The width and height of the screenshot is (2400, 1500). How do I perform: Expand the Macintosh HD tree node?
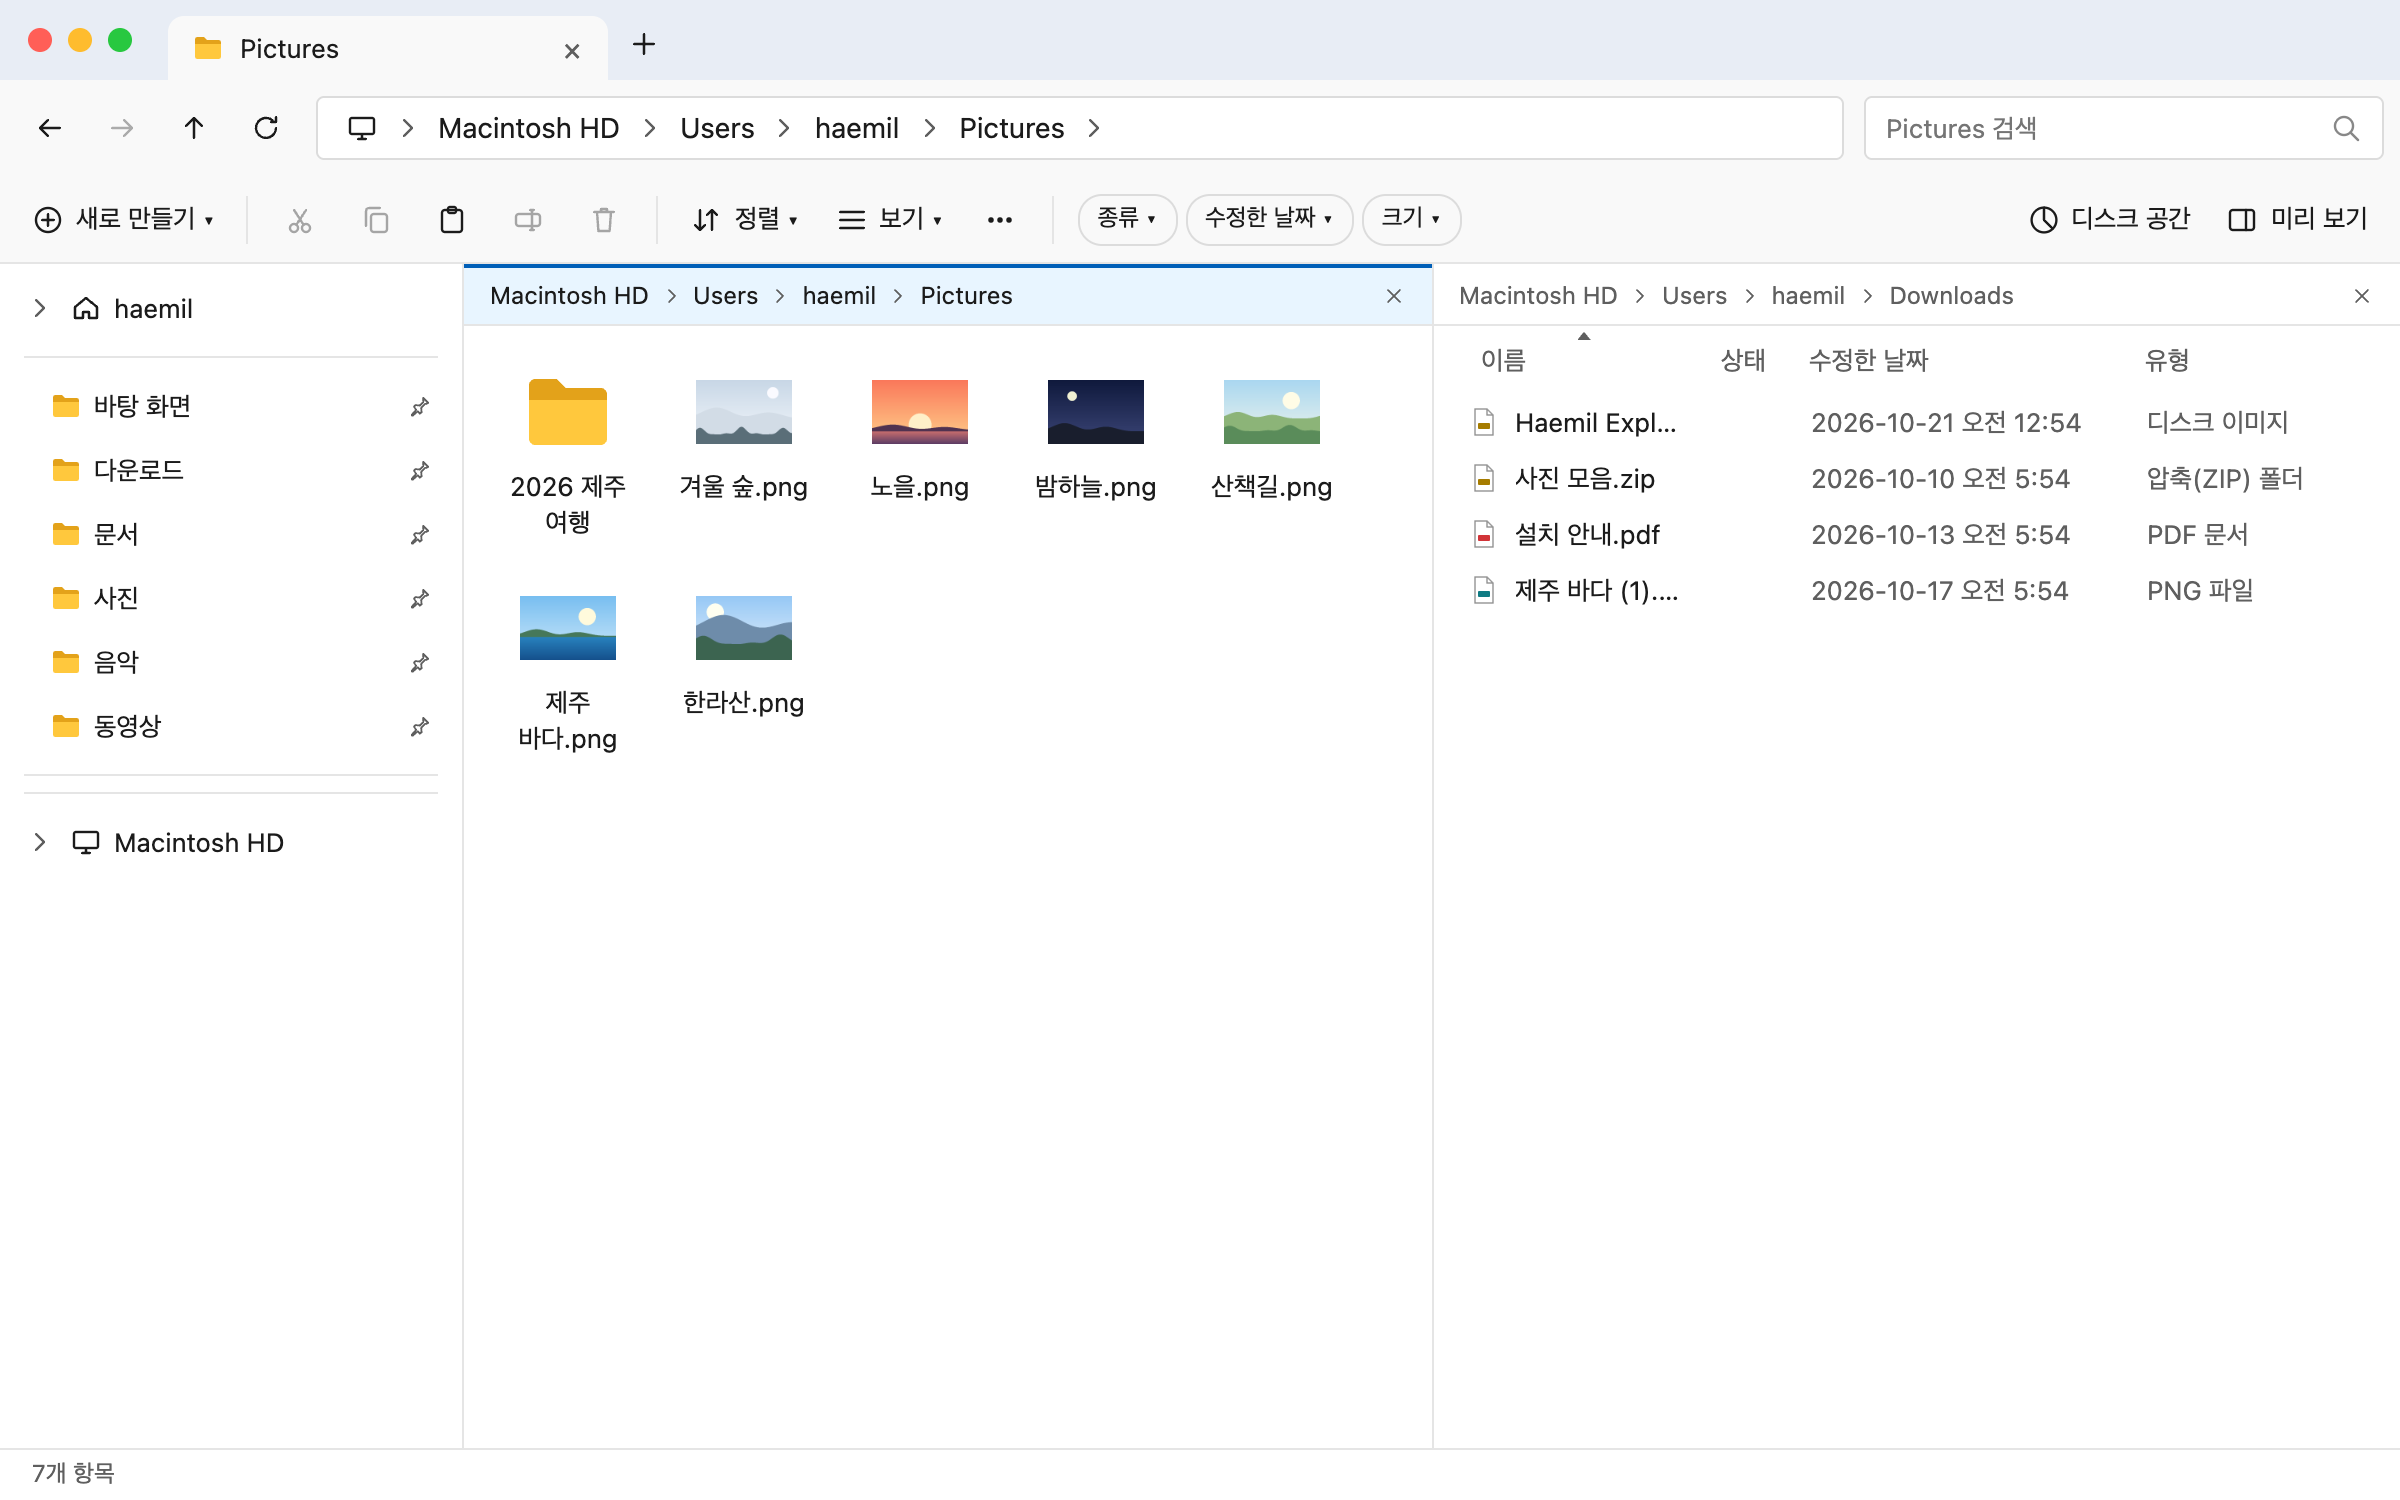[40, 842]
